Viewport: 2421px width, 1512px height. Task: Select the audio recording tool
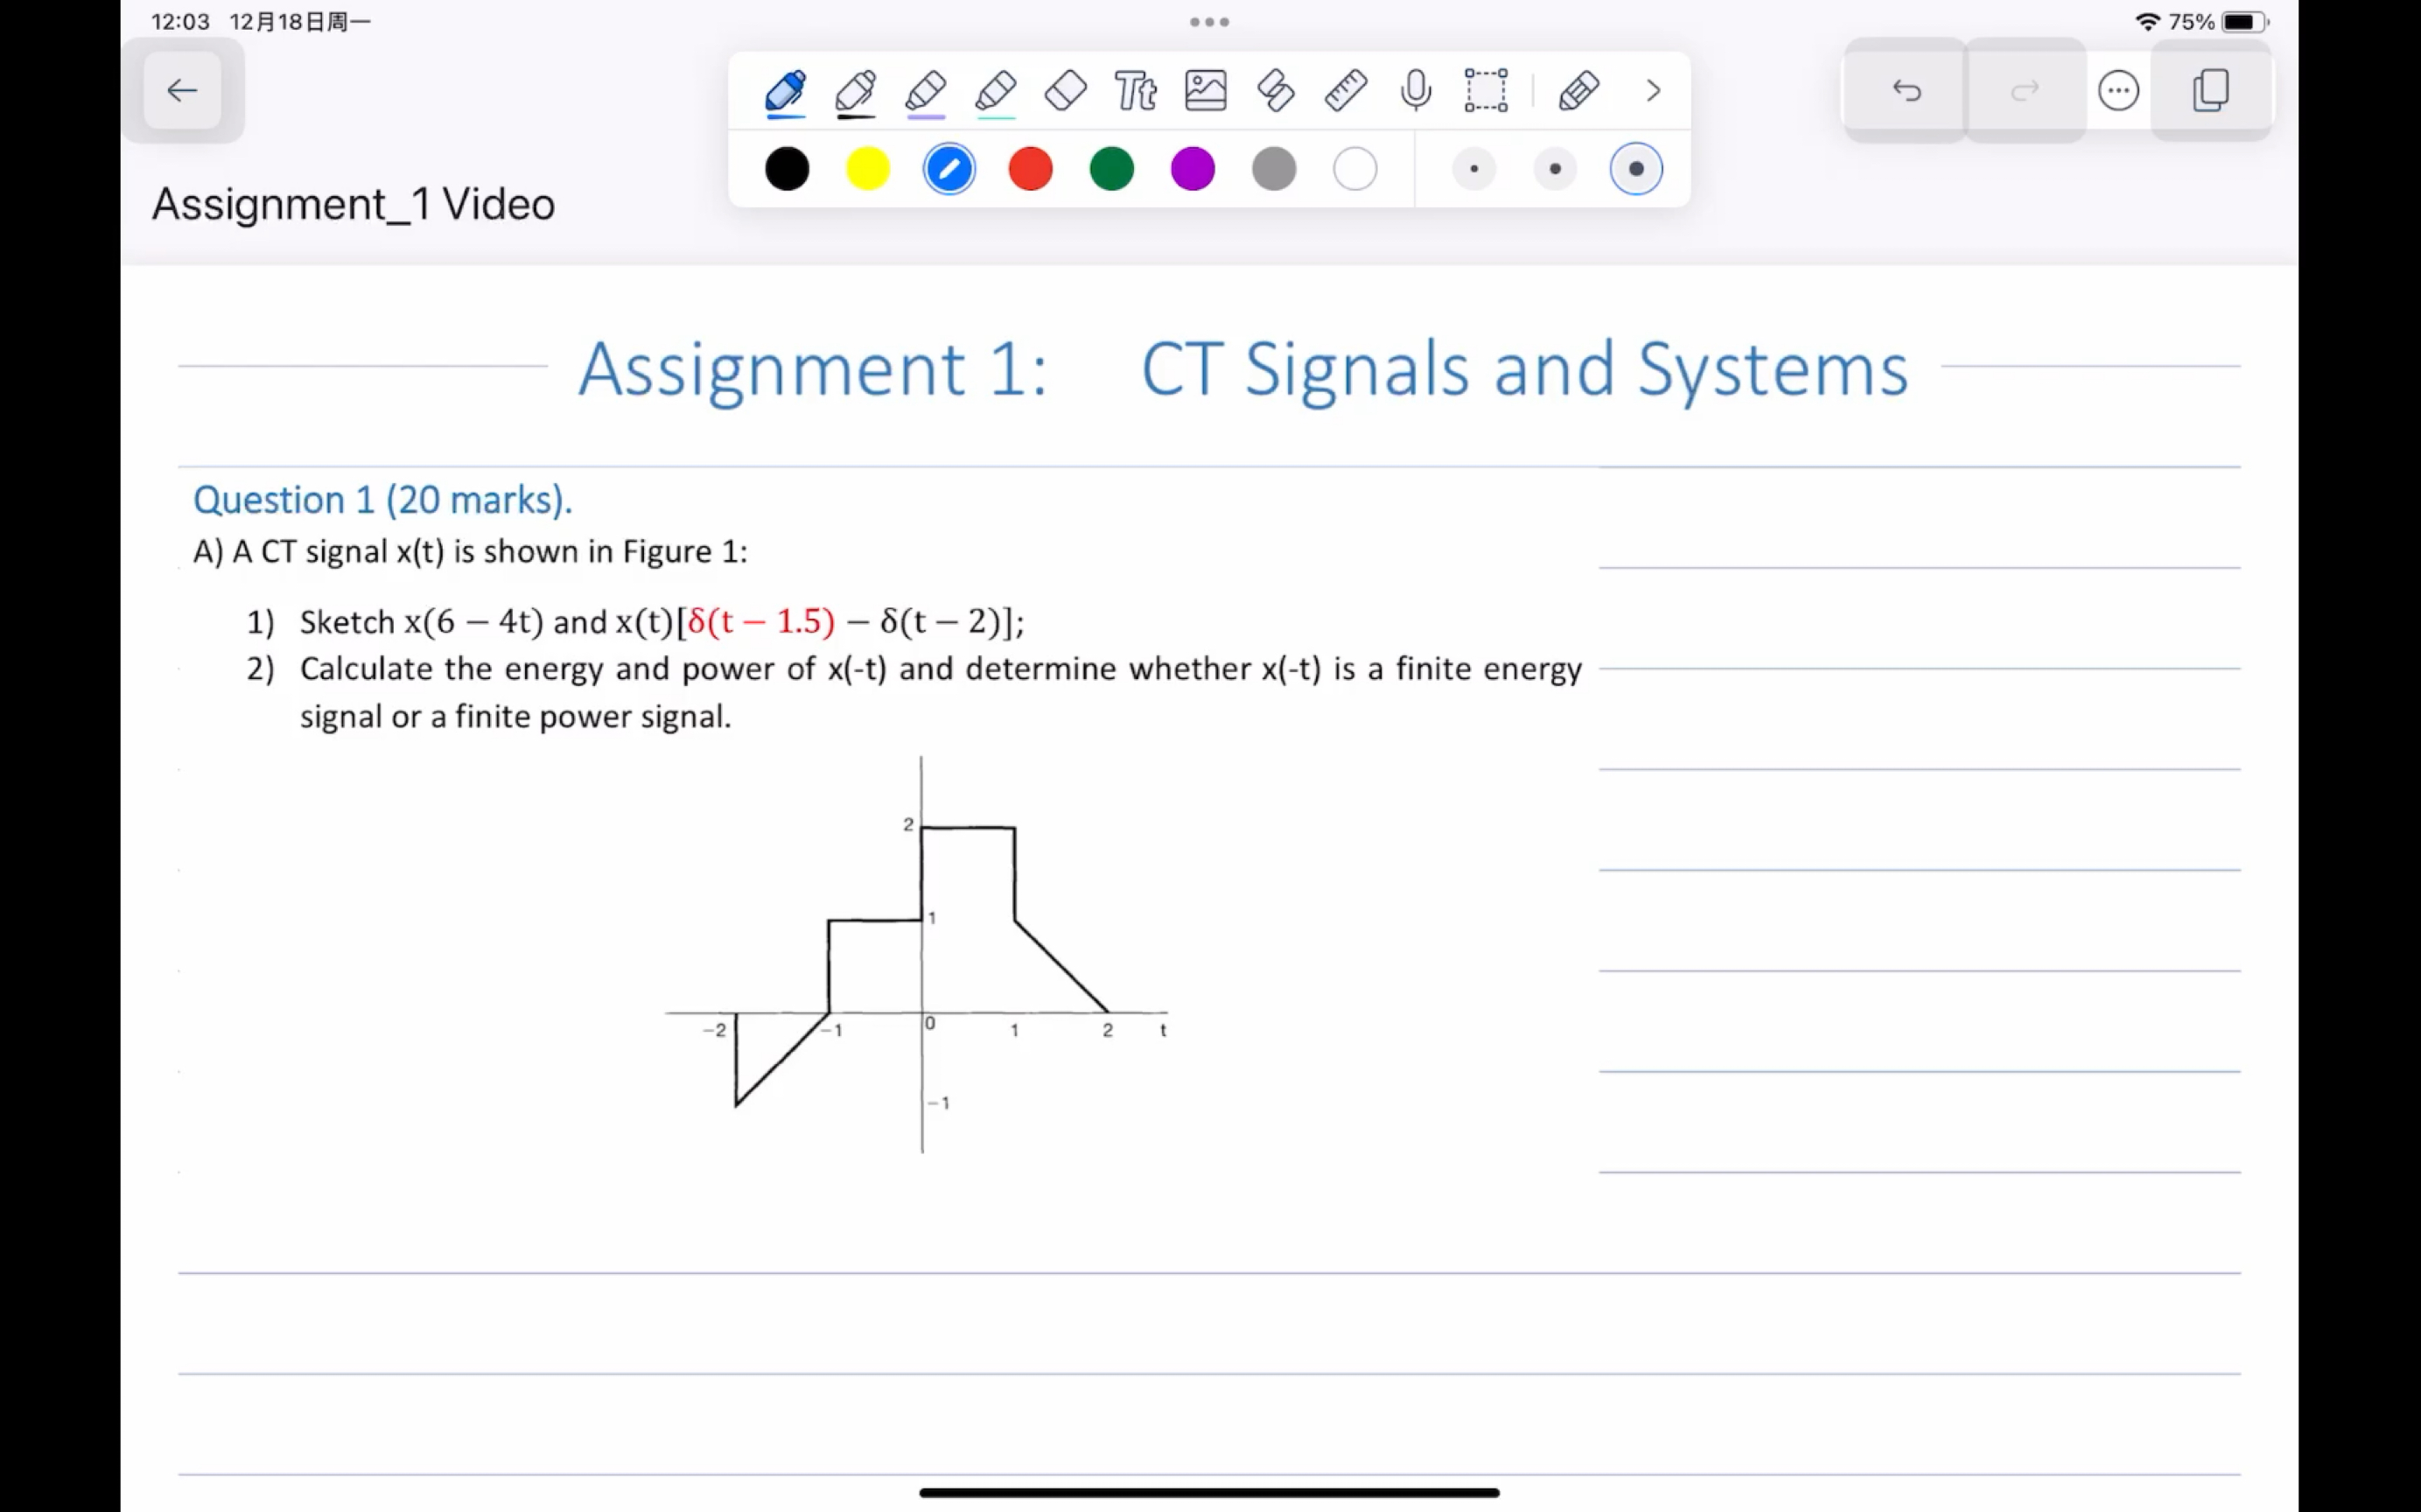point(1419,91)
